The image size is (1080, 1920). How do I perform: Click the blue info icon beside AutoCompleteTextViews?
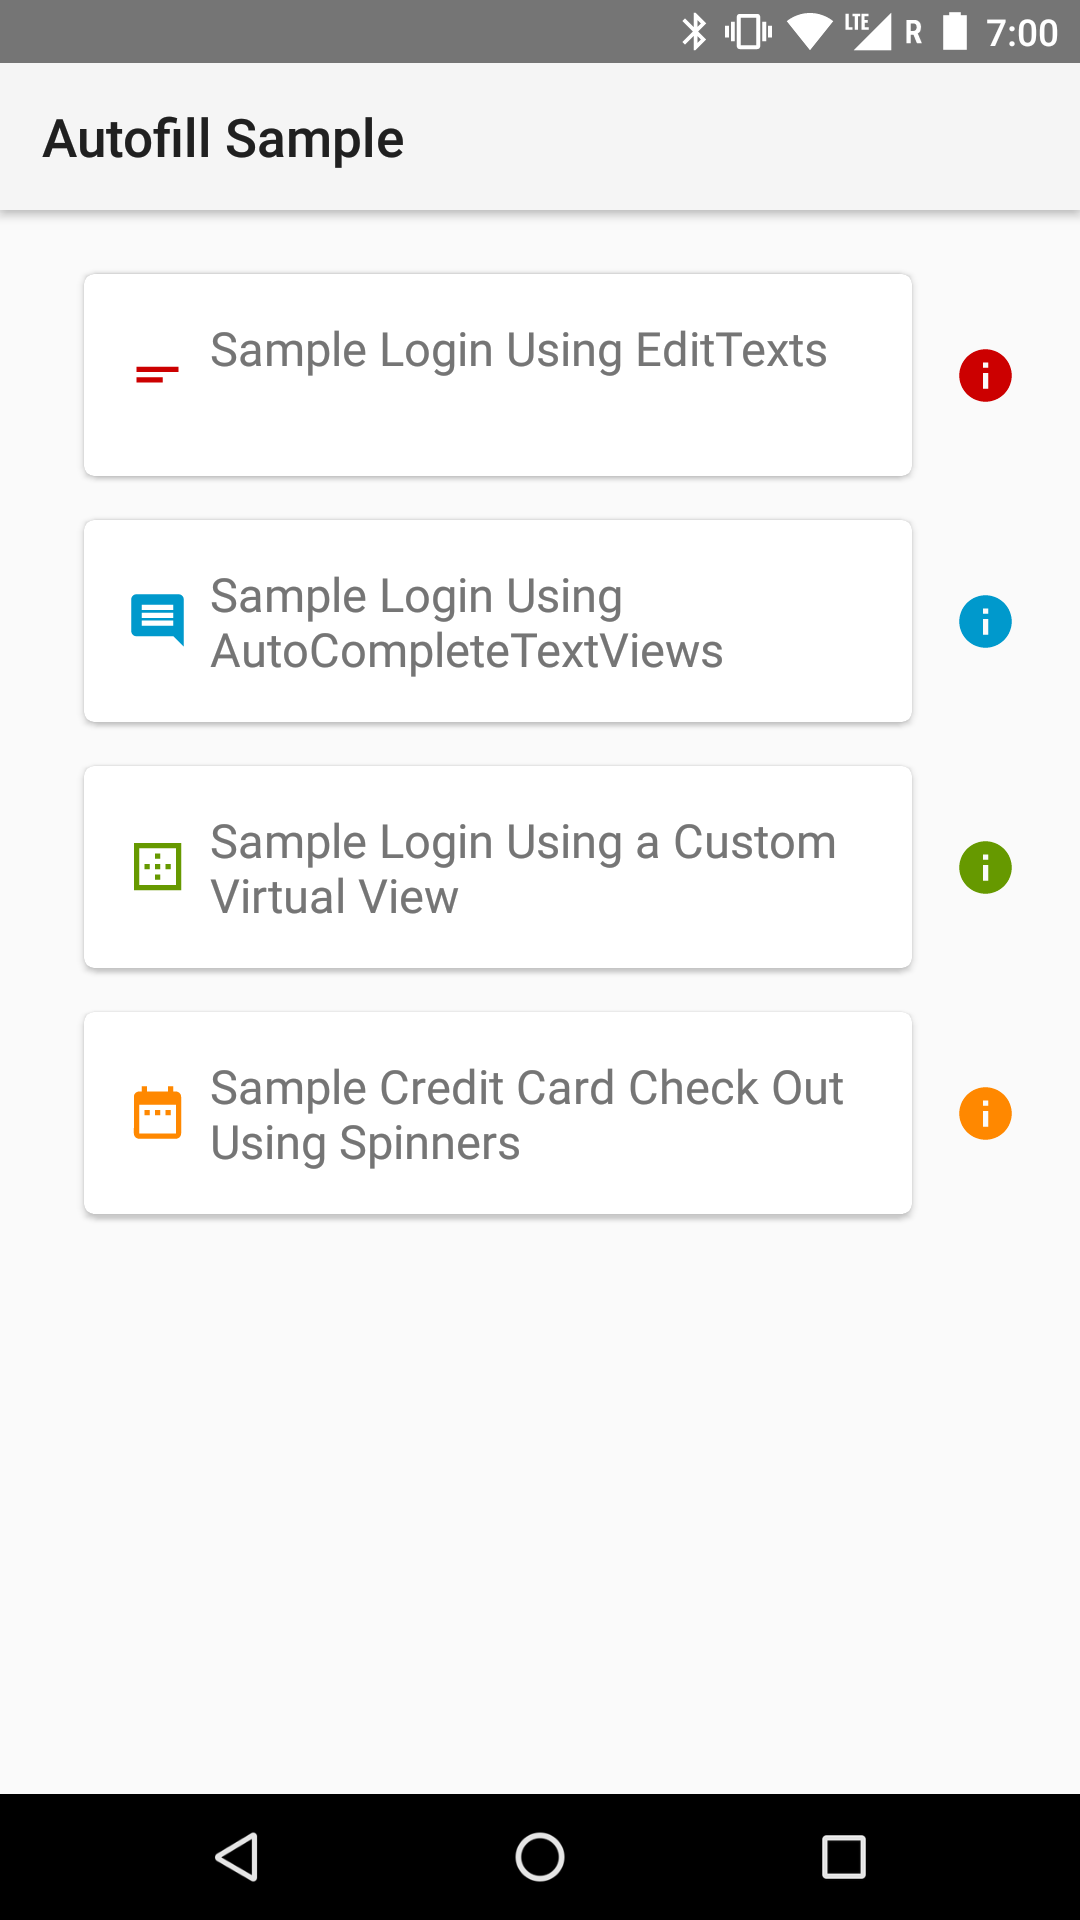(985, 621)
